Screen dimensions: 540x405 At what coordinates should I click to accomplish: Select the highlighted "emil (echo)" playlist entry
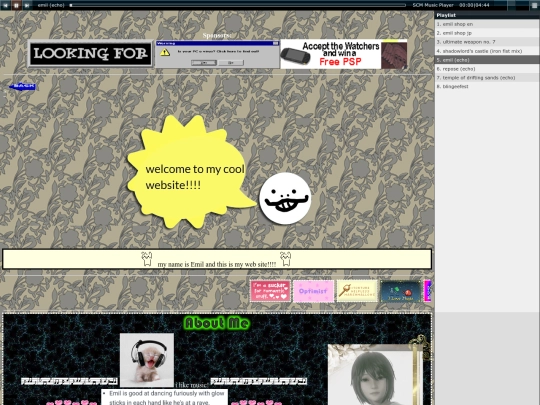click(487, 60)
